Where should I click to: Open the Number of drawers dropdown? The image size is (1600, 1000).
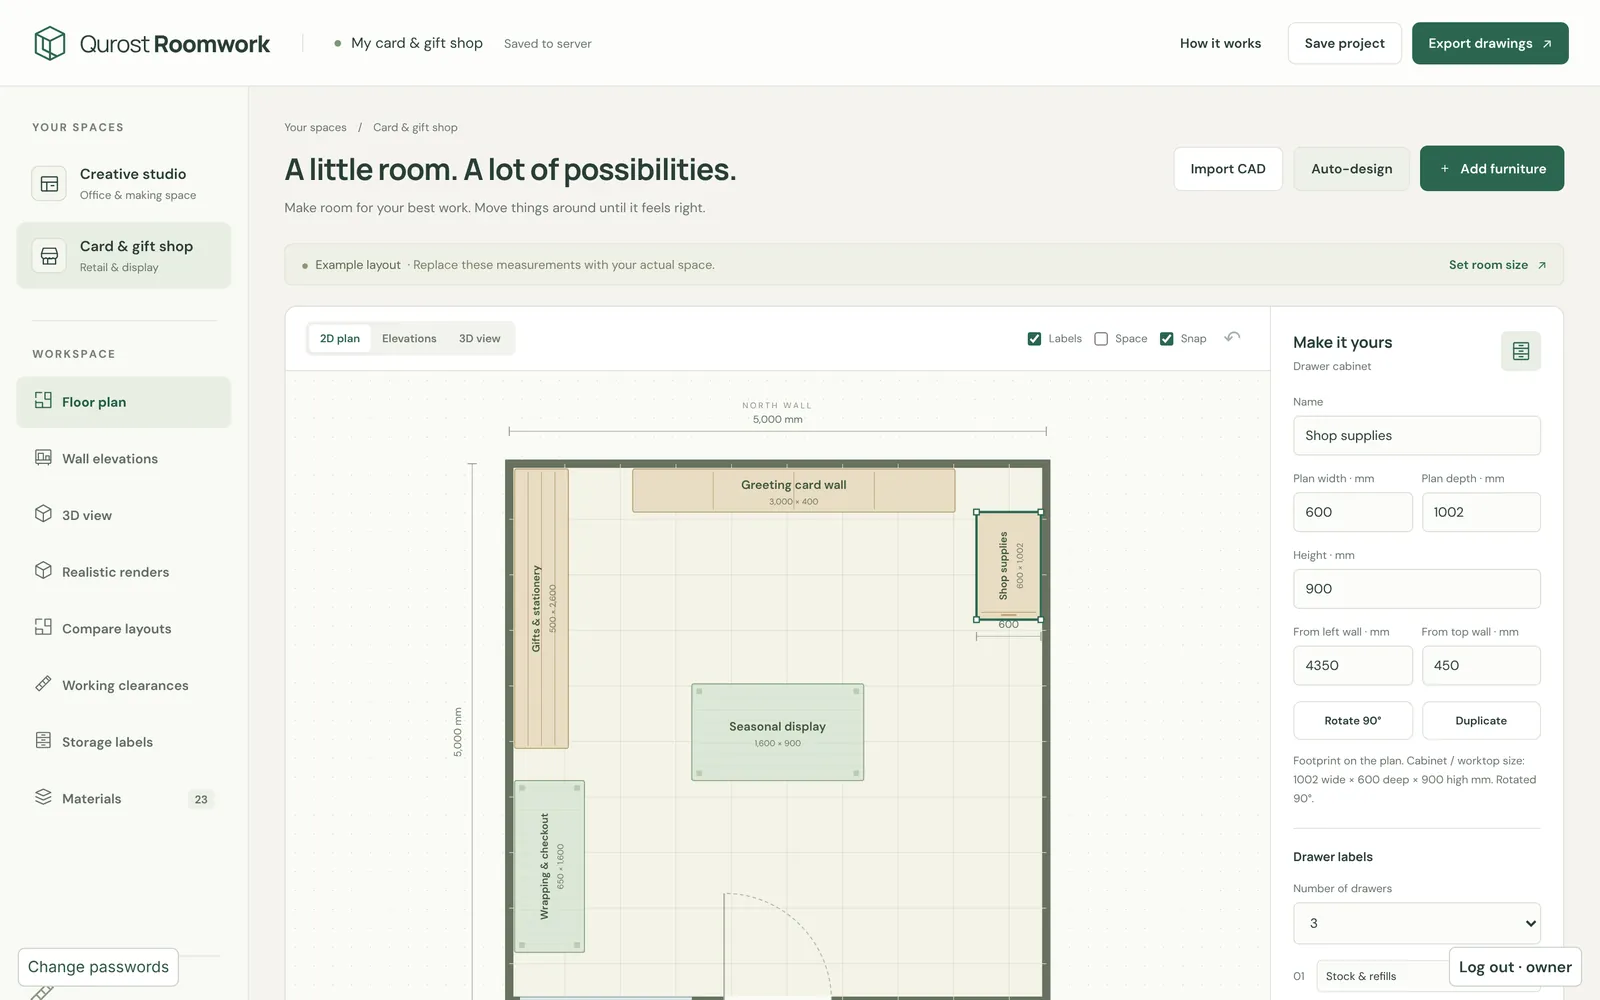[x=1416, y=923]
